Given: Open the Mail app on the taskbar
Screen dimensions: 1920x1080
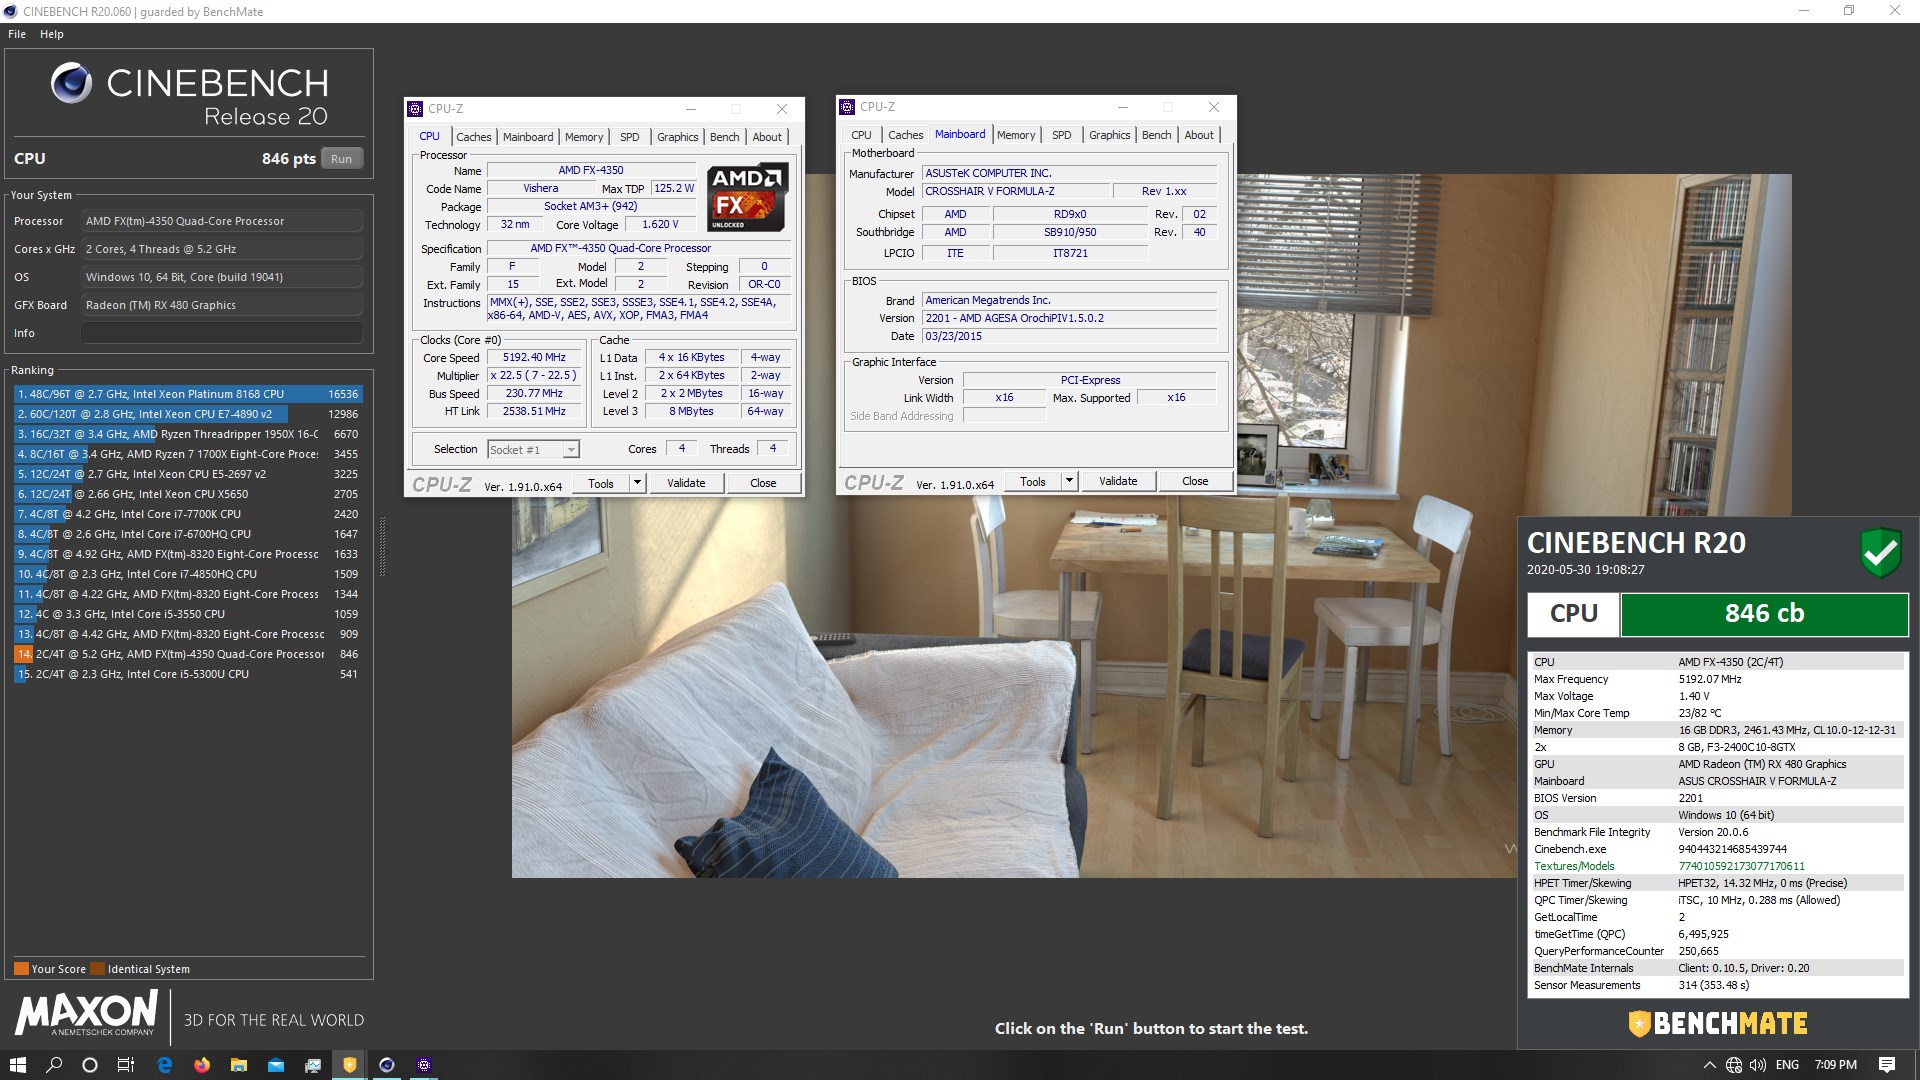Looking at the screenshot, I should (x=276, y=1065).
